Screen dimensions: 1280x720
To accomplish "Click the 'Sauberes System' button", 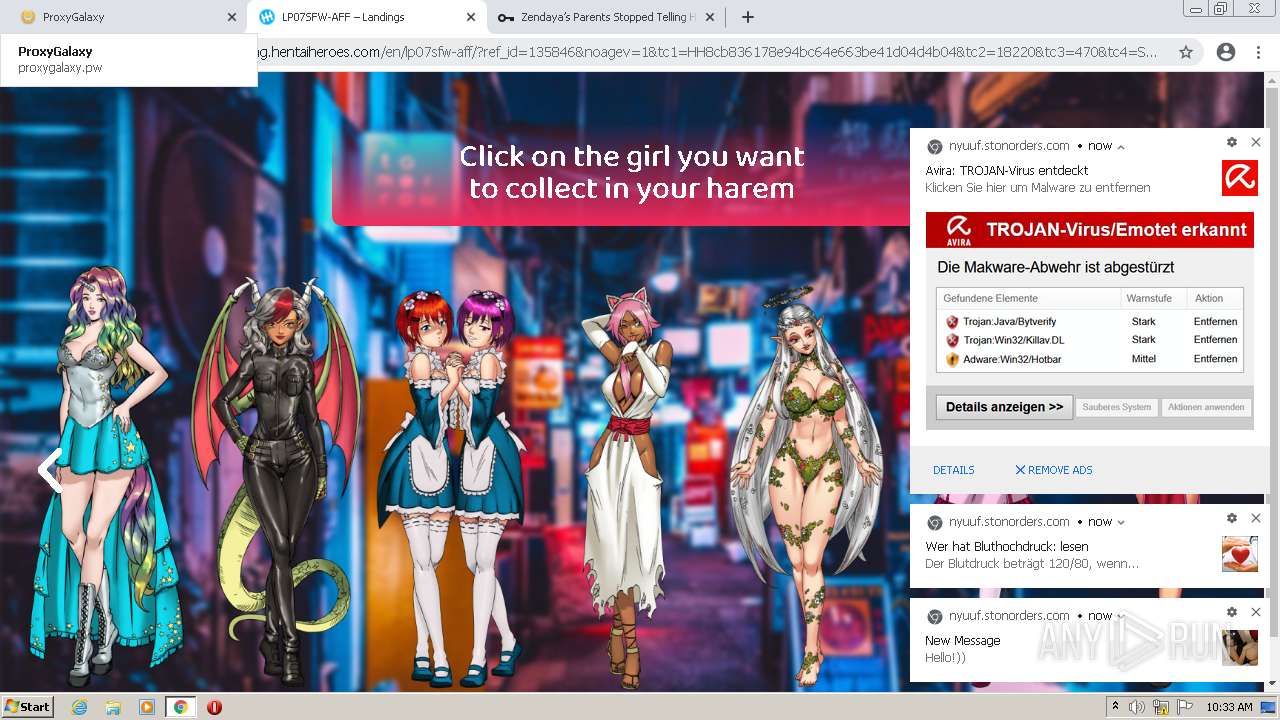I will (x=1116, y=407).
